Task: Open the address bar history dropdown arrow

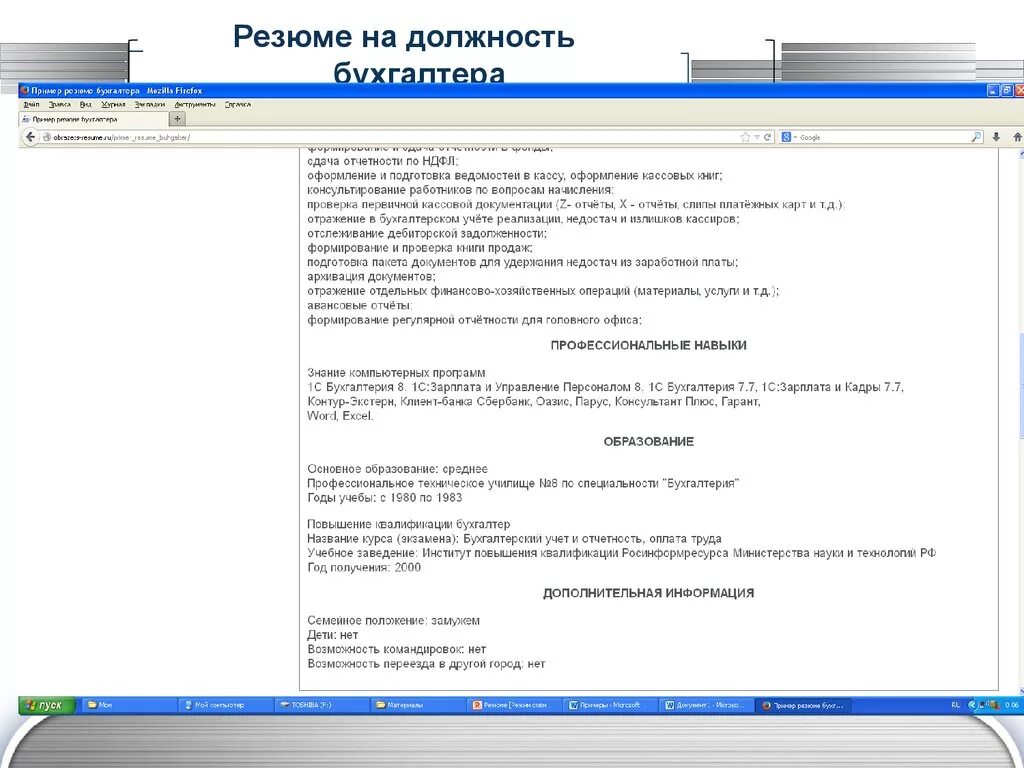Action: (x=757, y=137)
